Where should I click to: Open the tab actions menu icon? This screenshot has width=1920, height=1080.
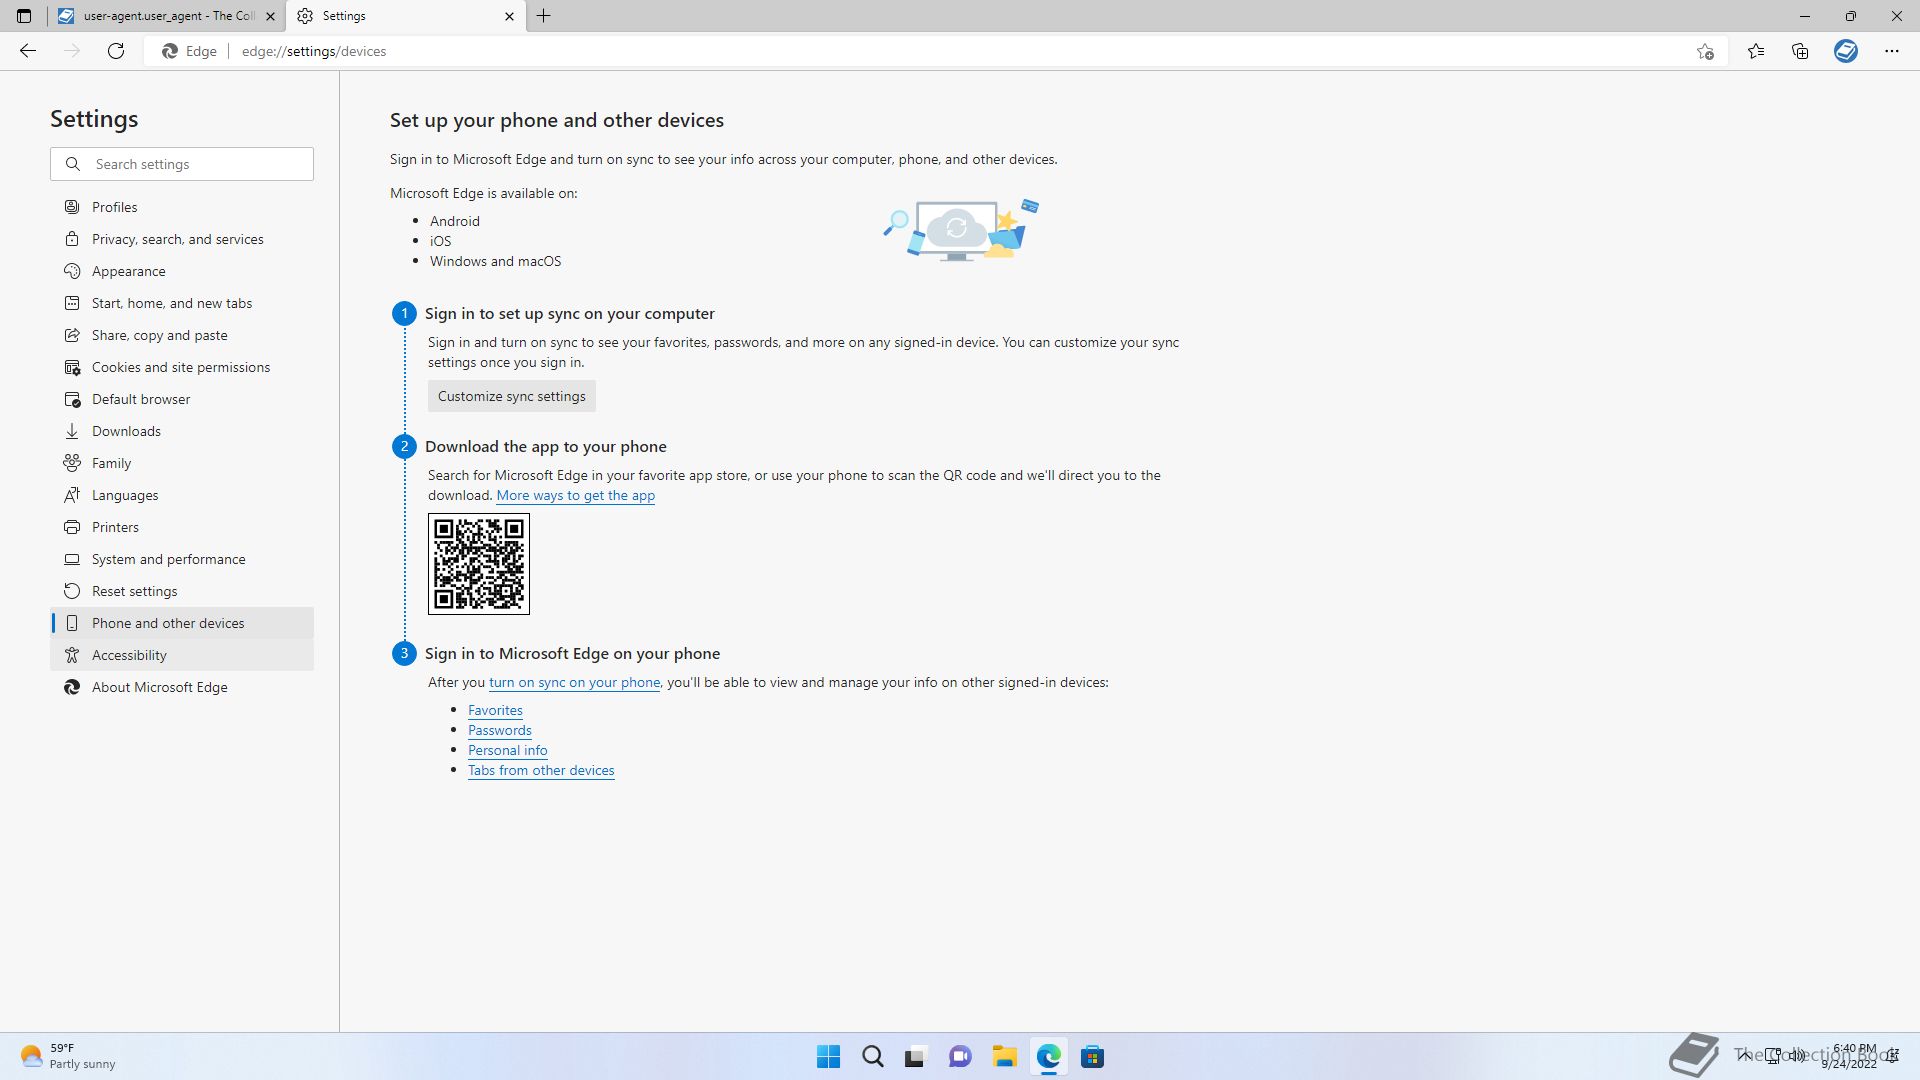(x=24, y=16)
